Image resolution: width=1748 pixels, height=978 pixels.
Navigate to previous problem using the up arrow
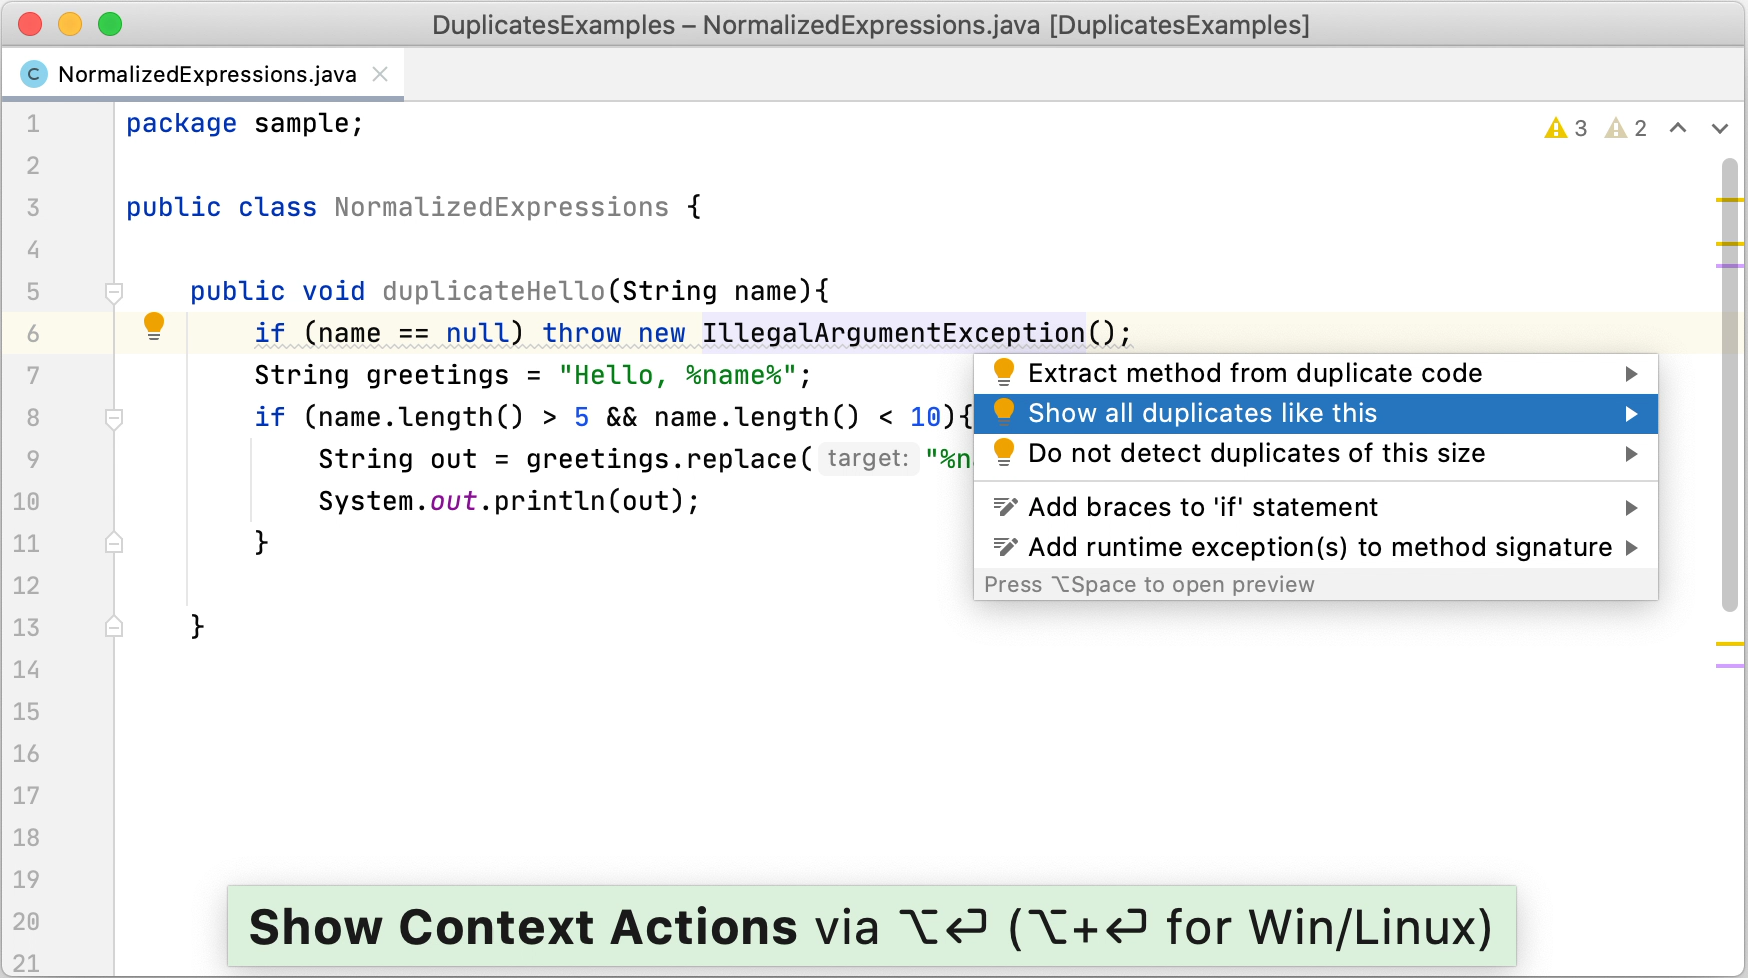click(x=1679, y=128)
